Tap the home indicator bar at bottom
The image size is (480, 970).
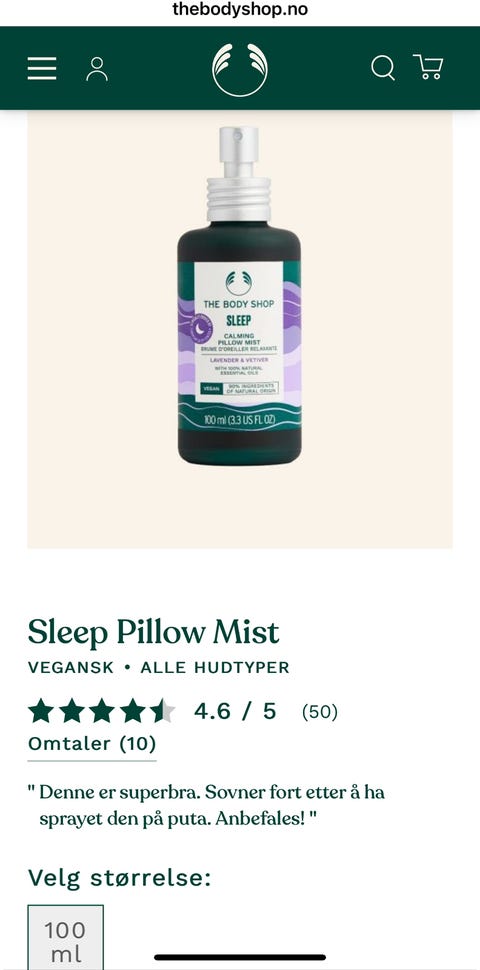(240, 958)
